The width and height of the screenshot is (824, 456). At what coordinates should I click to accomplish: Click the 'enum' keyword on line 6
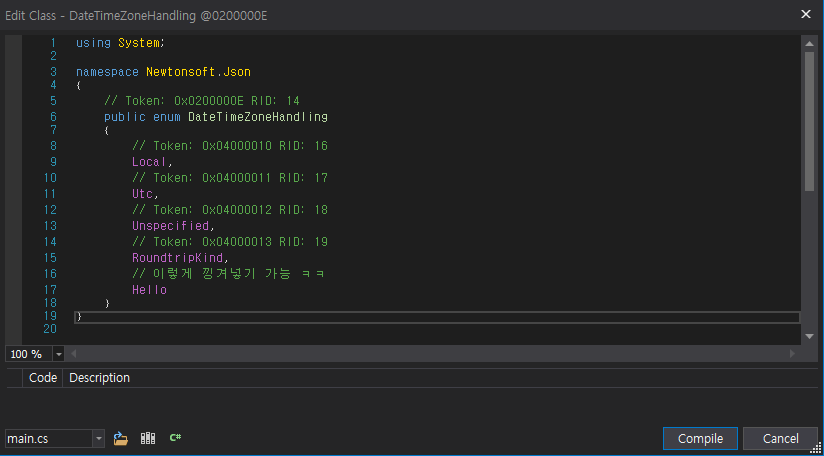[167, 117]
